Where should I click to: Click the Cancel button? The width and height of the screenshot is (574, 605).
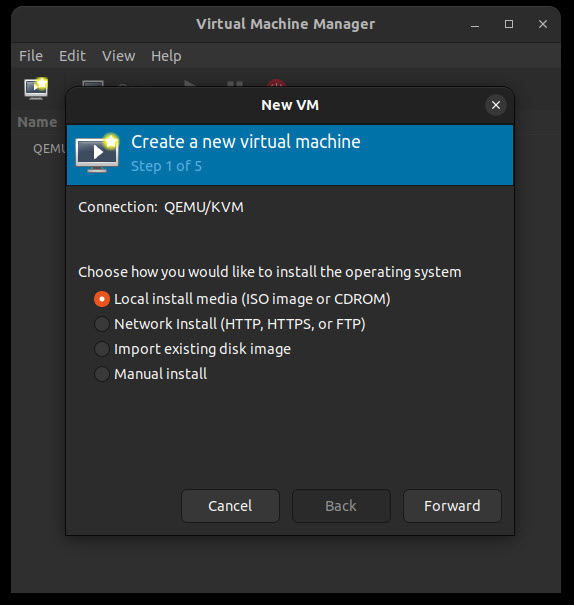tap(230, 506)
